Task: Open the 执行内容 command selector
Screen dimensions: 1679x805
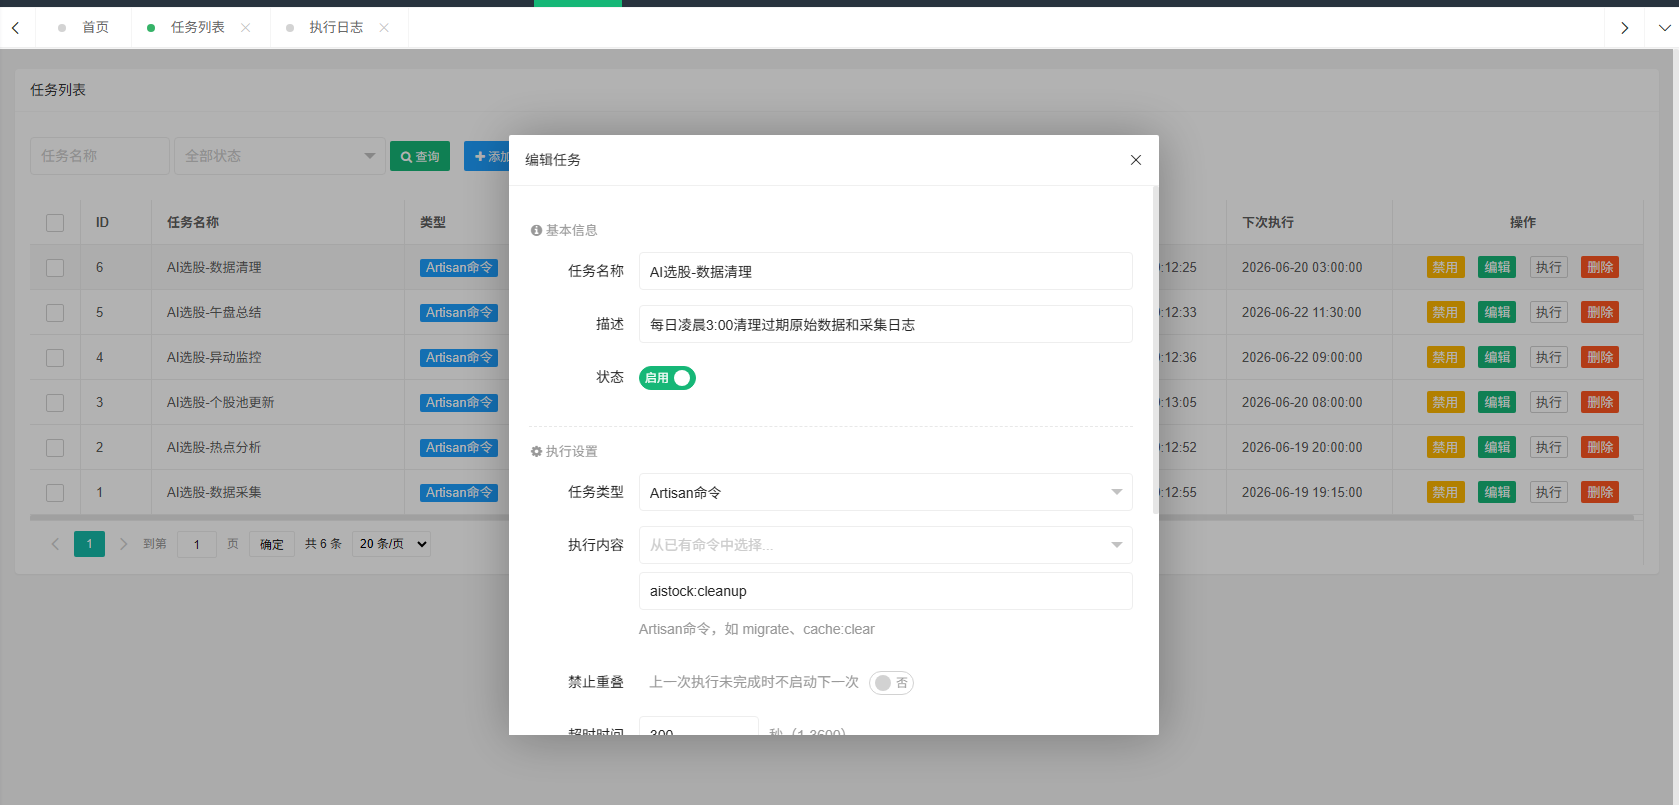Action: point(885,545)
